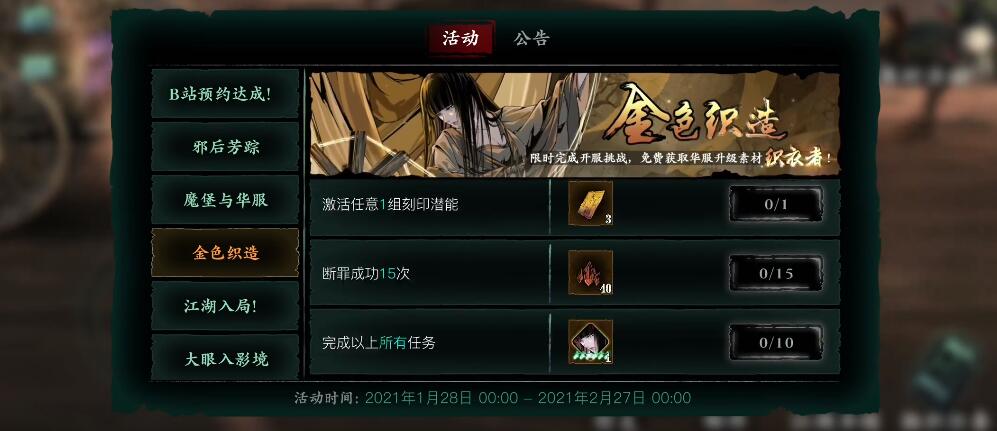Image resolution: width=997 pixels, height=431 pixels.
Task: Click the 活动时间 date range text
Action: point(492,398)
